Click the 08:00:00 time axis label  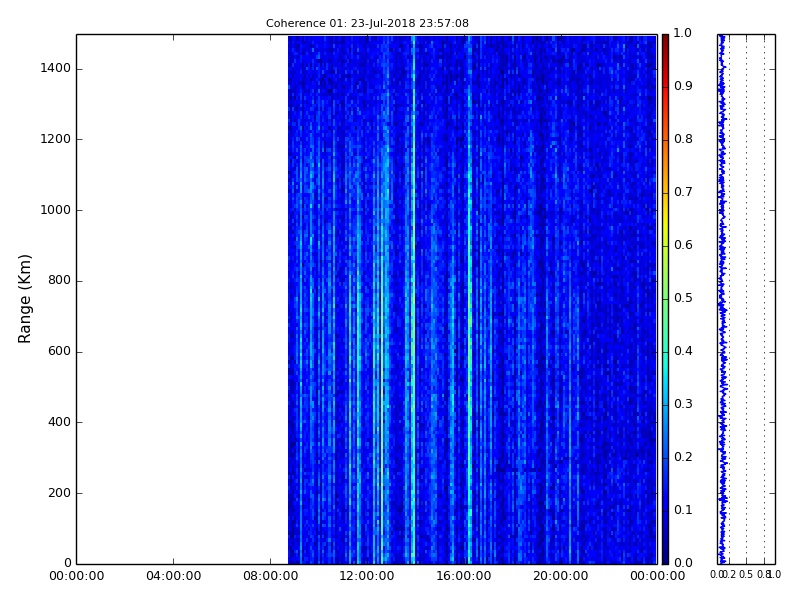pos(270,576)
